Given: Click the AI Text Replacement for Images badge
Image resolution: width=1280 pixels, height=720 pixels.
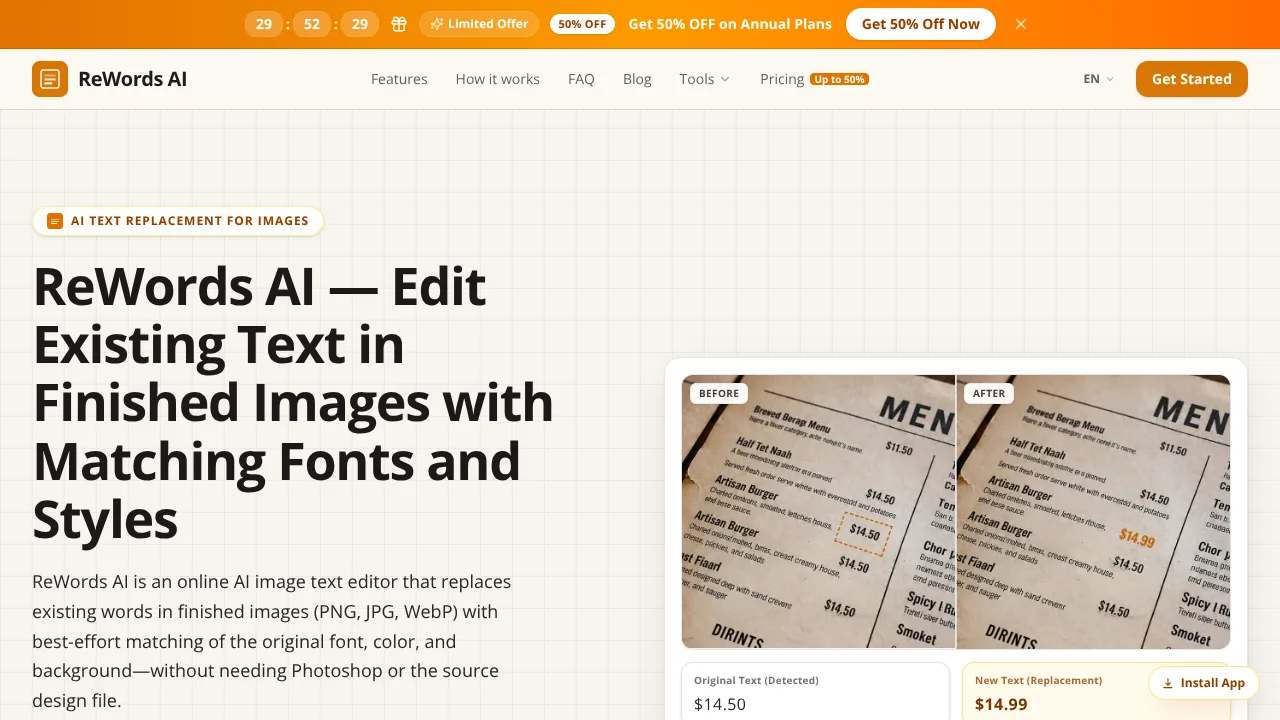Looking at the screenshot, I should click(x=178, y=221).
